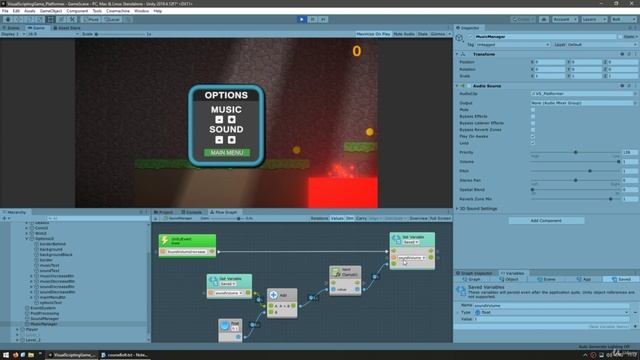Screen dimensions: 640x360
Task: Adjust the Game view Scale slider
Action: [120, 34]
